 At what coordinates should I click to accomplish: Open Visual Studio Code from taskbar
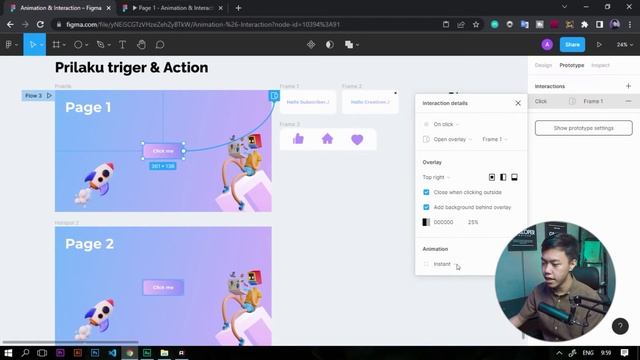point(112,353)
